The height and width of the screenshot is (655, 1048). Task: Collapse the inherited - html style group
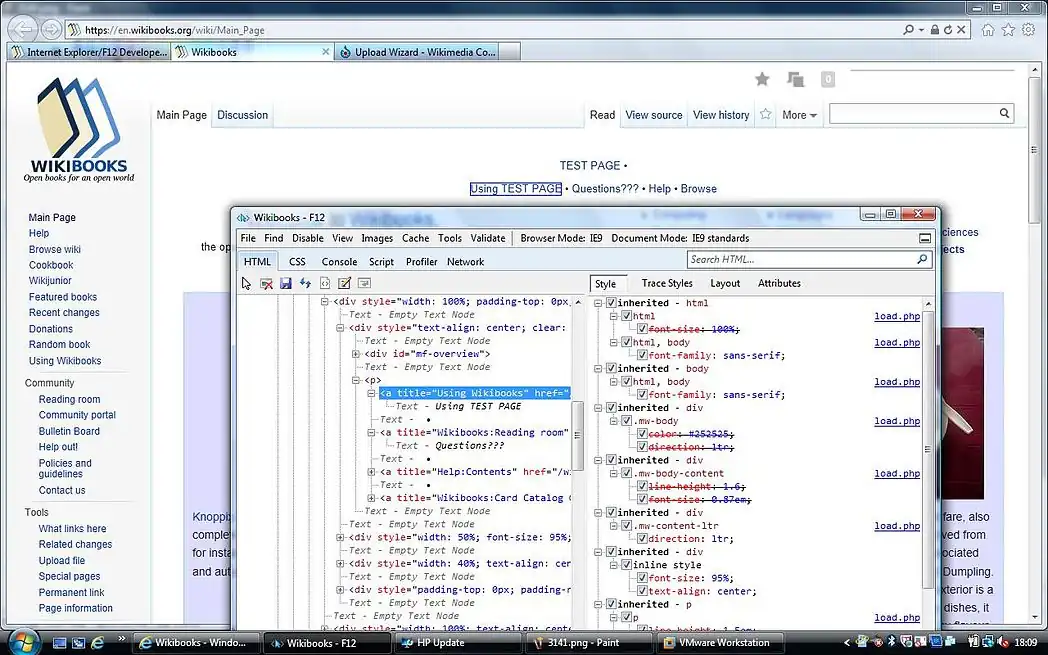pos(599,301)
